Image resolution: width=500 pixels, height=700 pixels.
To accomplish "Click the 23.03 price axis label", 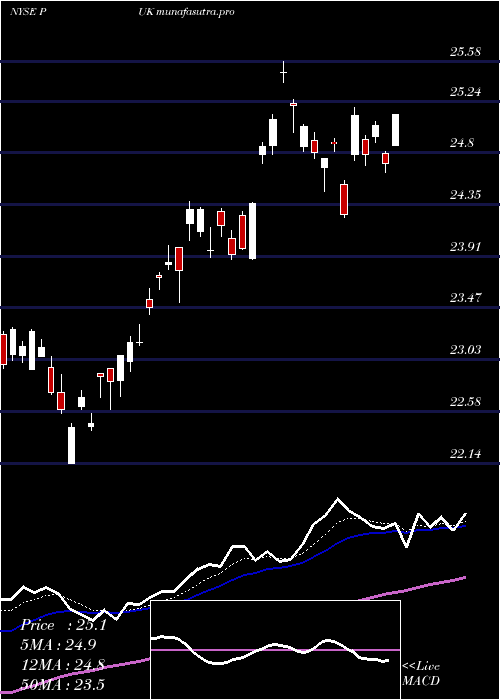I will (x=465, y=350).
